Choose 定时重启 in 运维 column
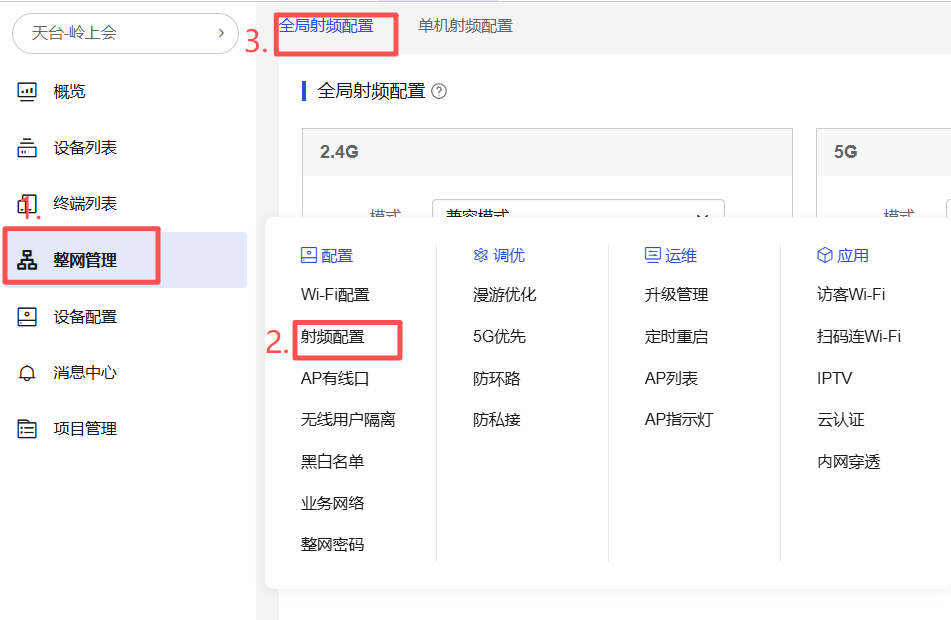Image resolution: width=951 pixels, height=620 pixels. tap(676, 337)
